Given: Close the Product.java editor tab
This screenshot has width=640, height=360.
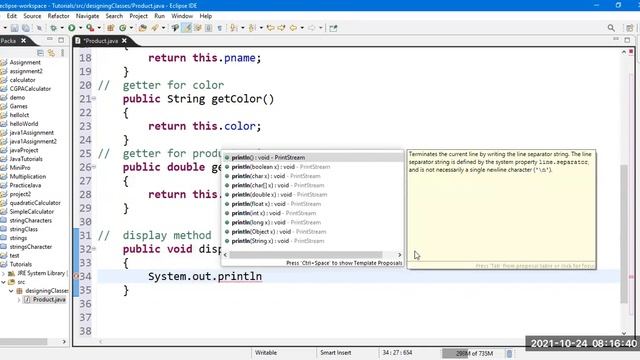Looking at the screenshot, I should click(x=124, y=41).
